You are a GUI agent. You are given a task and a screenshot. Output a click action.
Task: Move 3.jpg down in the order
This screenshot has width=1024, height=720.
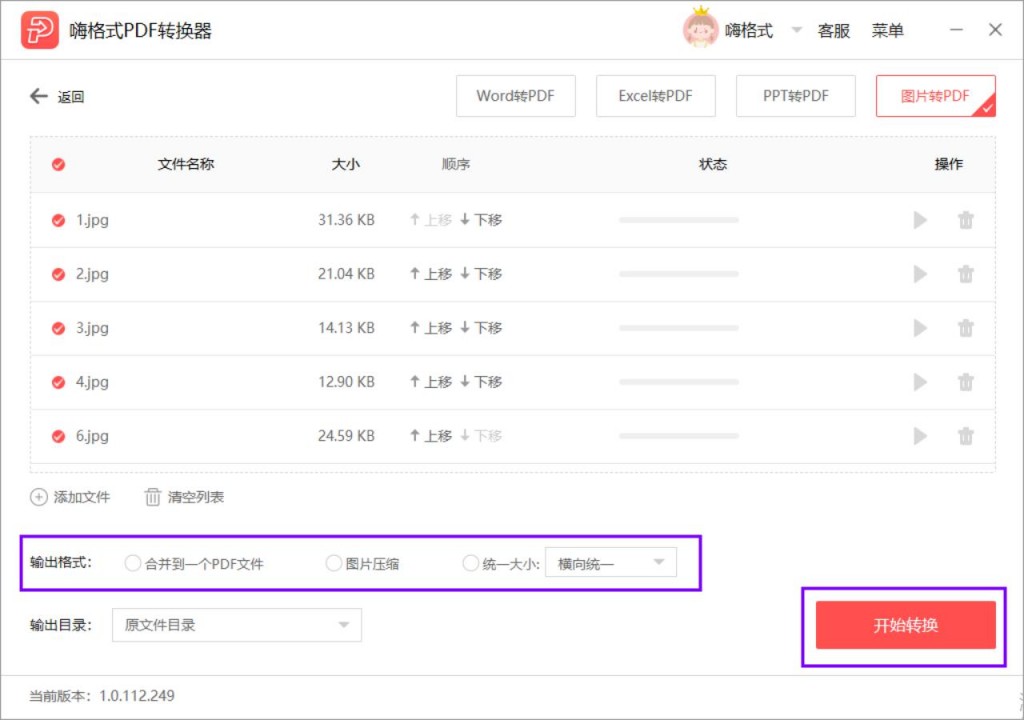tap(481, 328)
